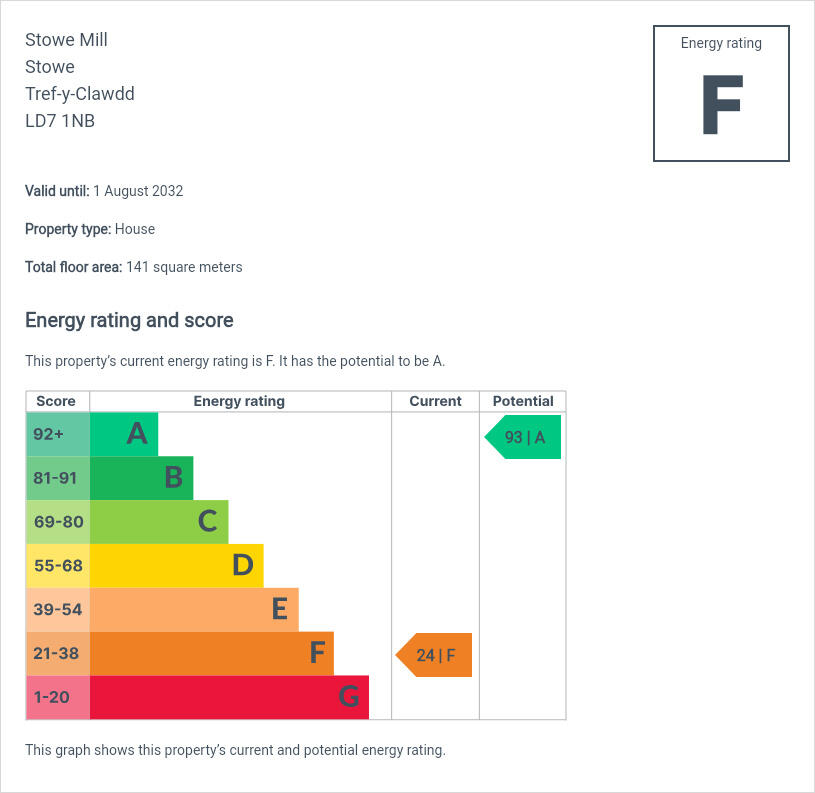Image resolution: width=815 pixels, height=793 pixels.
Task: Click the Energy rating and score heading
Action: coord(129,320)
